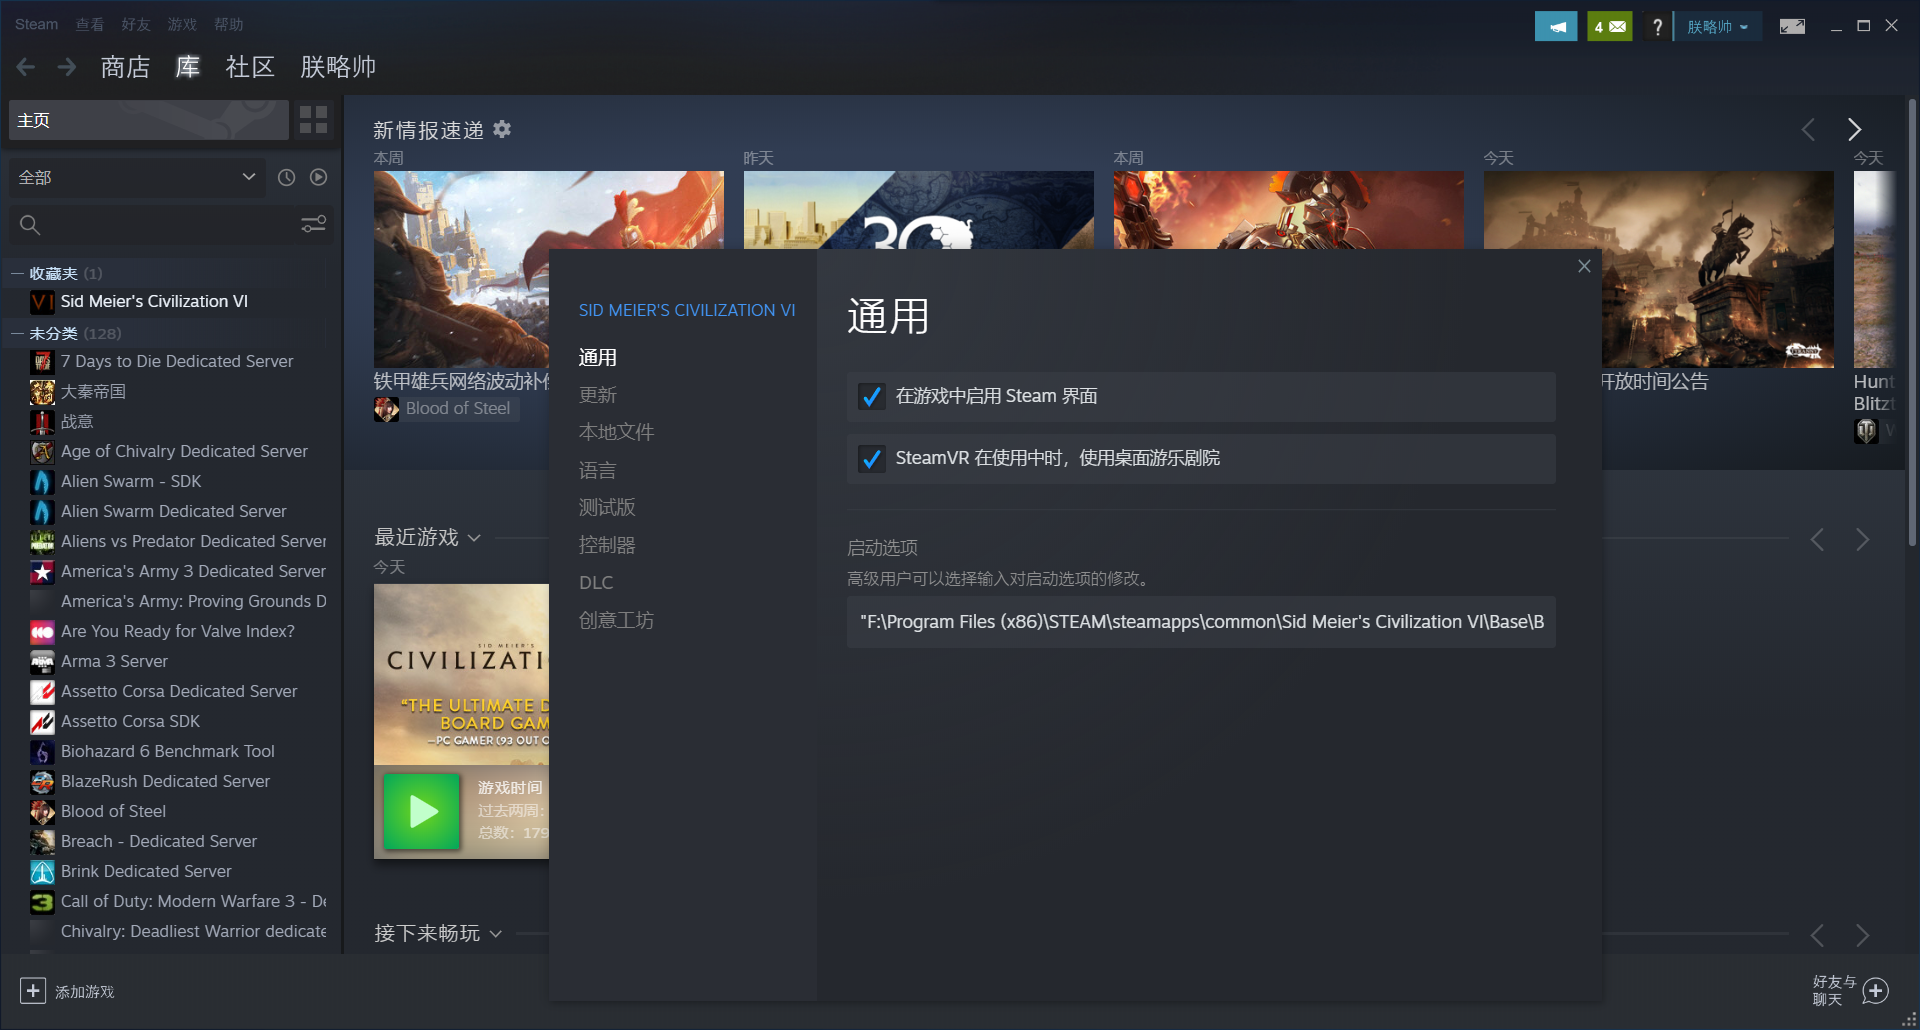This screenshot has height=1030, width=1920.
Task: Open the 查看 menu
Action: 90,24
